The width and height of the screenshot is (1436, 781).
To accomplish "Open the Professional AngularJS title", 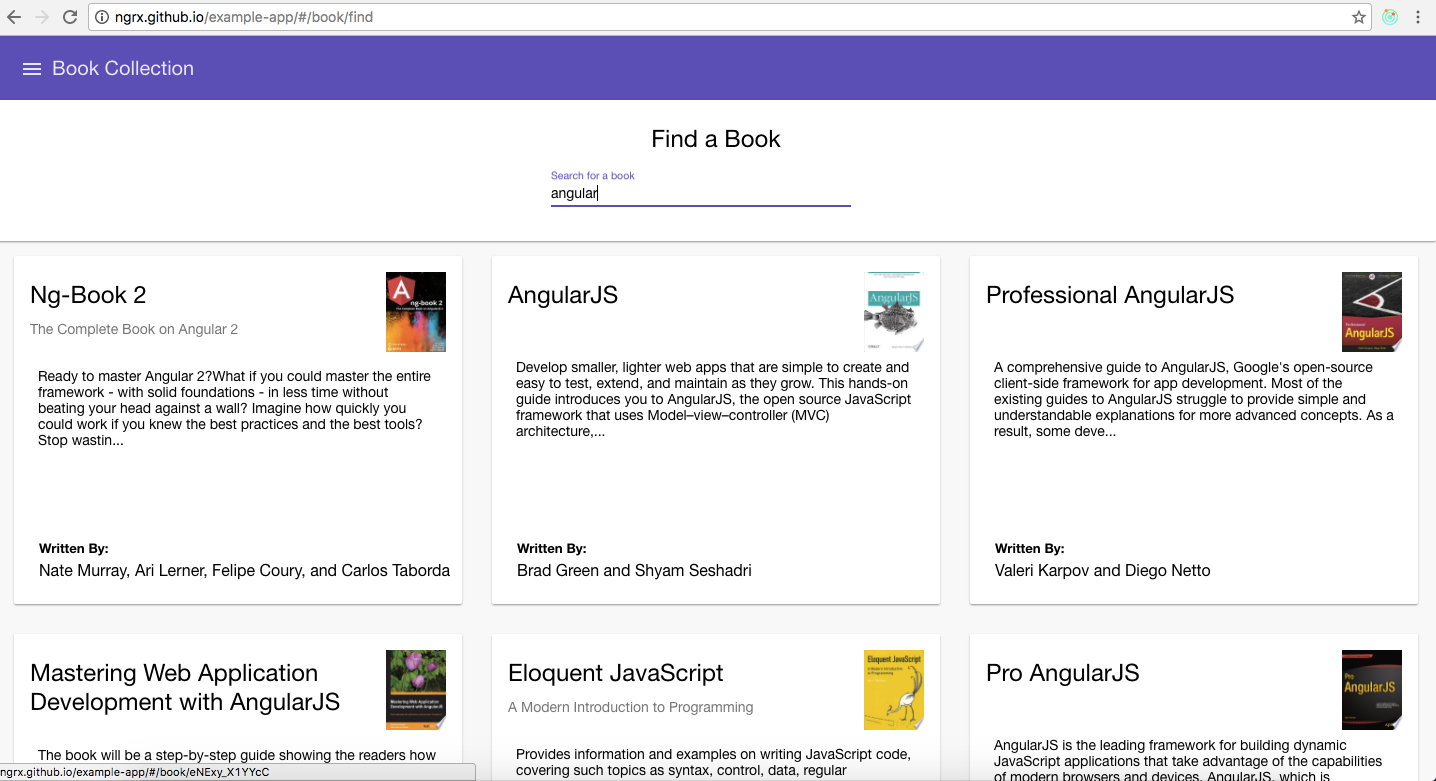I will click(1110, 295).
